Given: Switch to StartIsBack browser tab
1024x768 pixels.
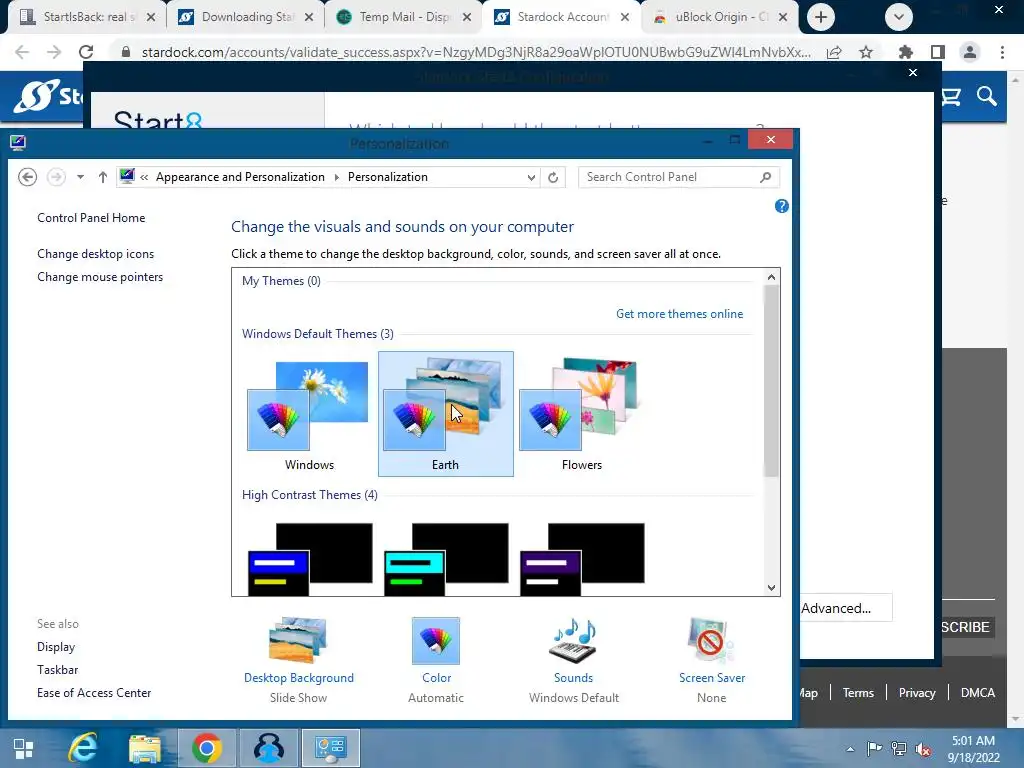Looking at the screenshot, I should pyautogui.click(x=87, y=17).
